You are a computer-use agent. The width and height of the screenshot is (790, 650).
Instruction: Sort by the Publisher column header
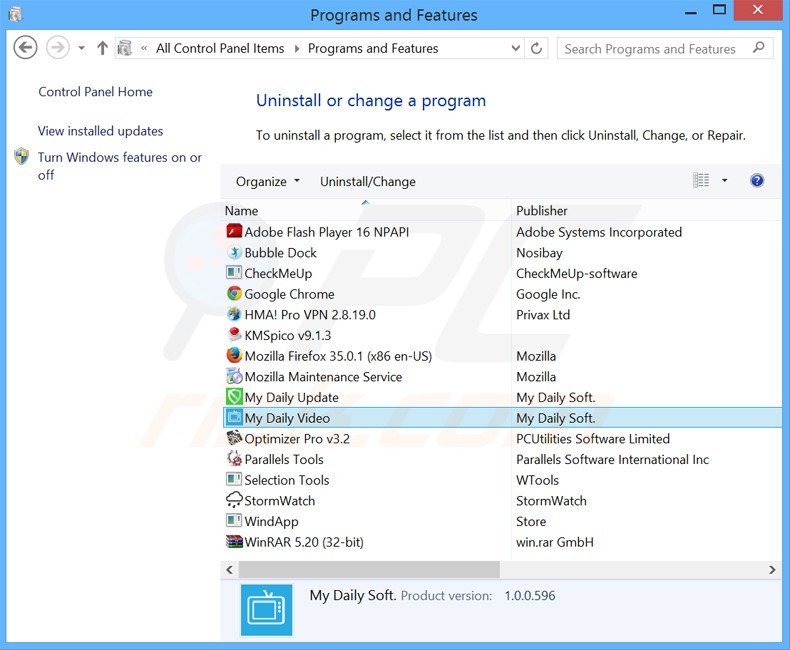(647, 211)
